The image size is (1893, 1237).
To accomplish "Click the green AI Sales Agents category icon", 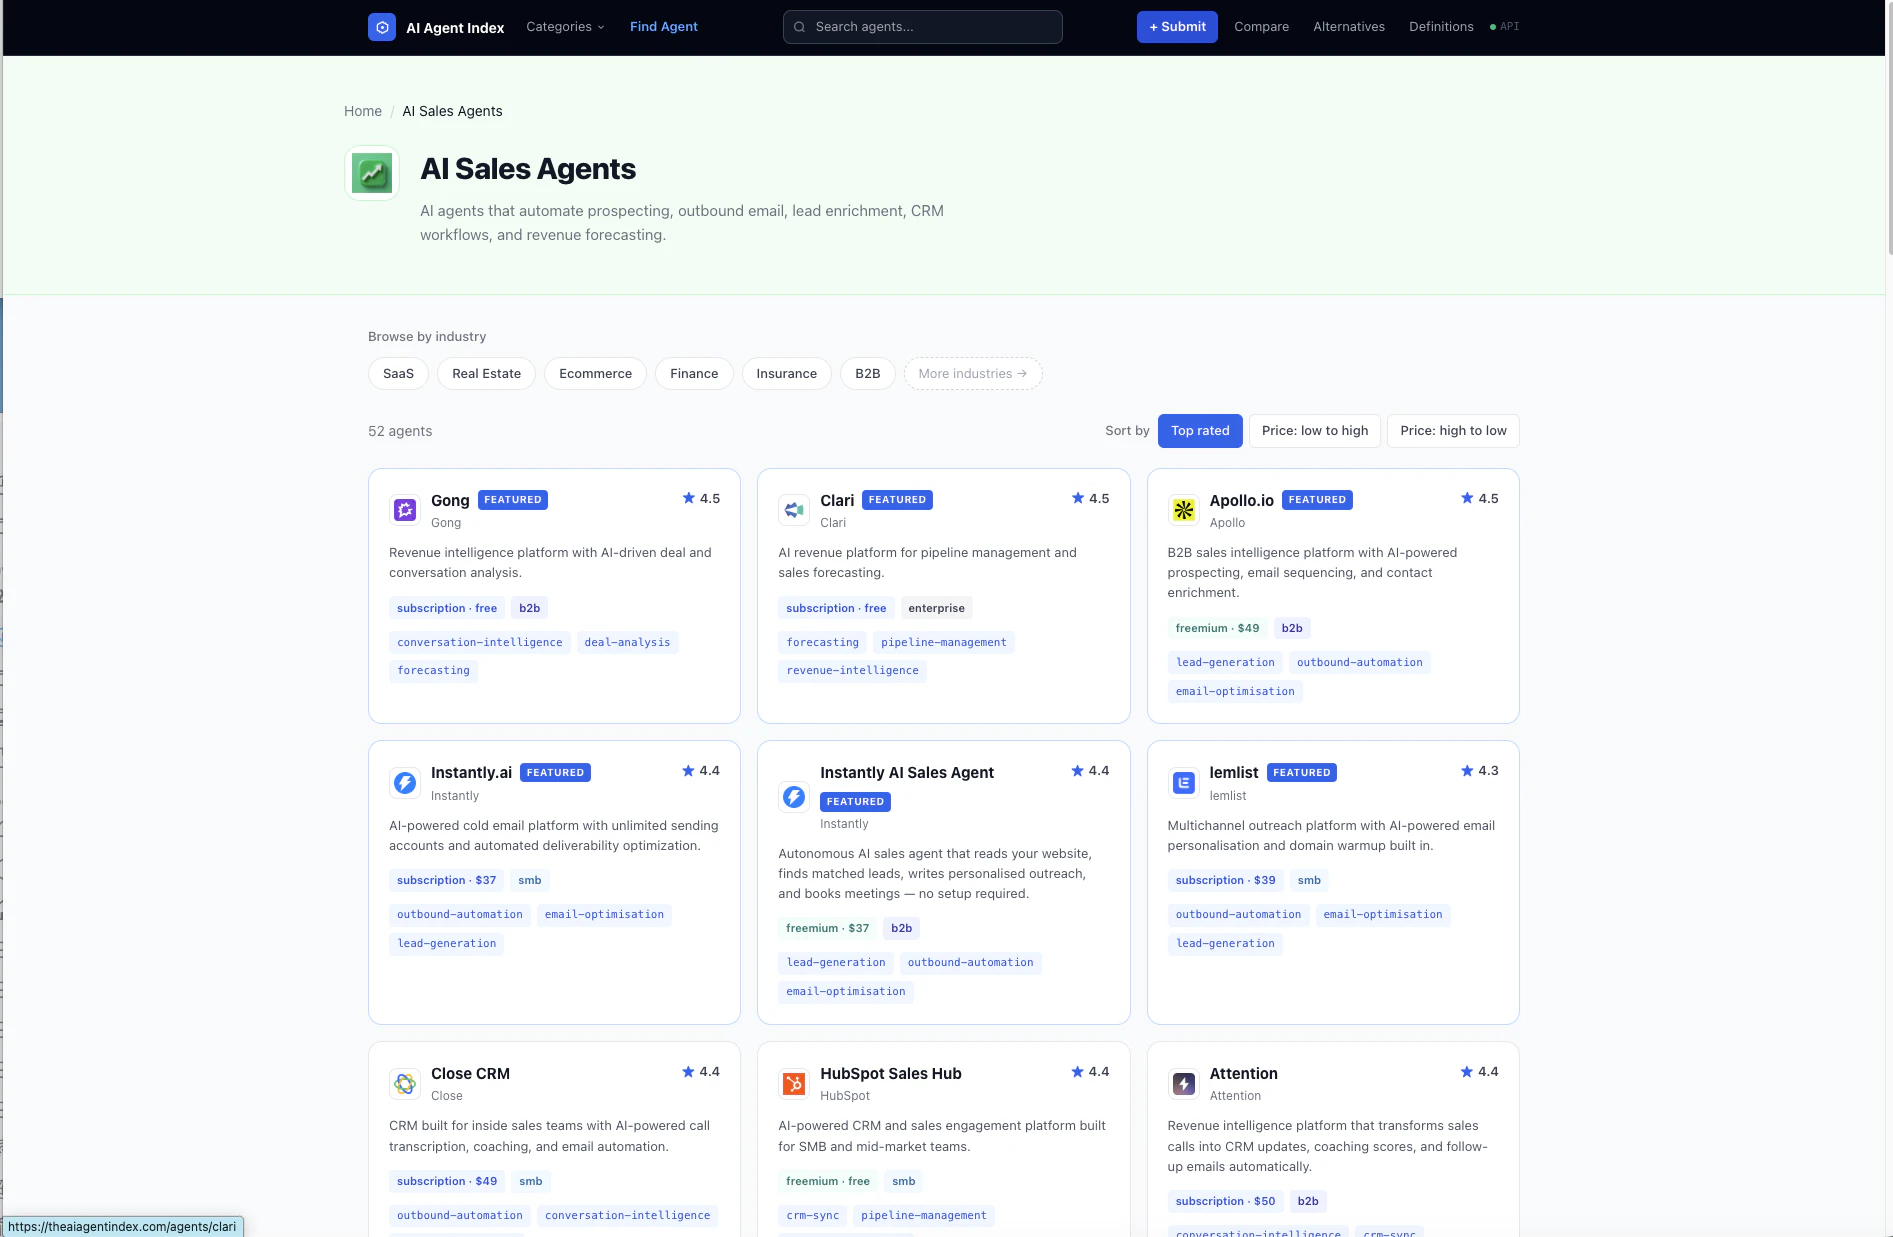I will tap(371, 173).
